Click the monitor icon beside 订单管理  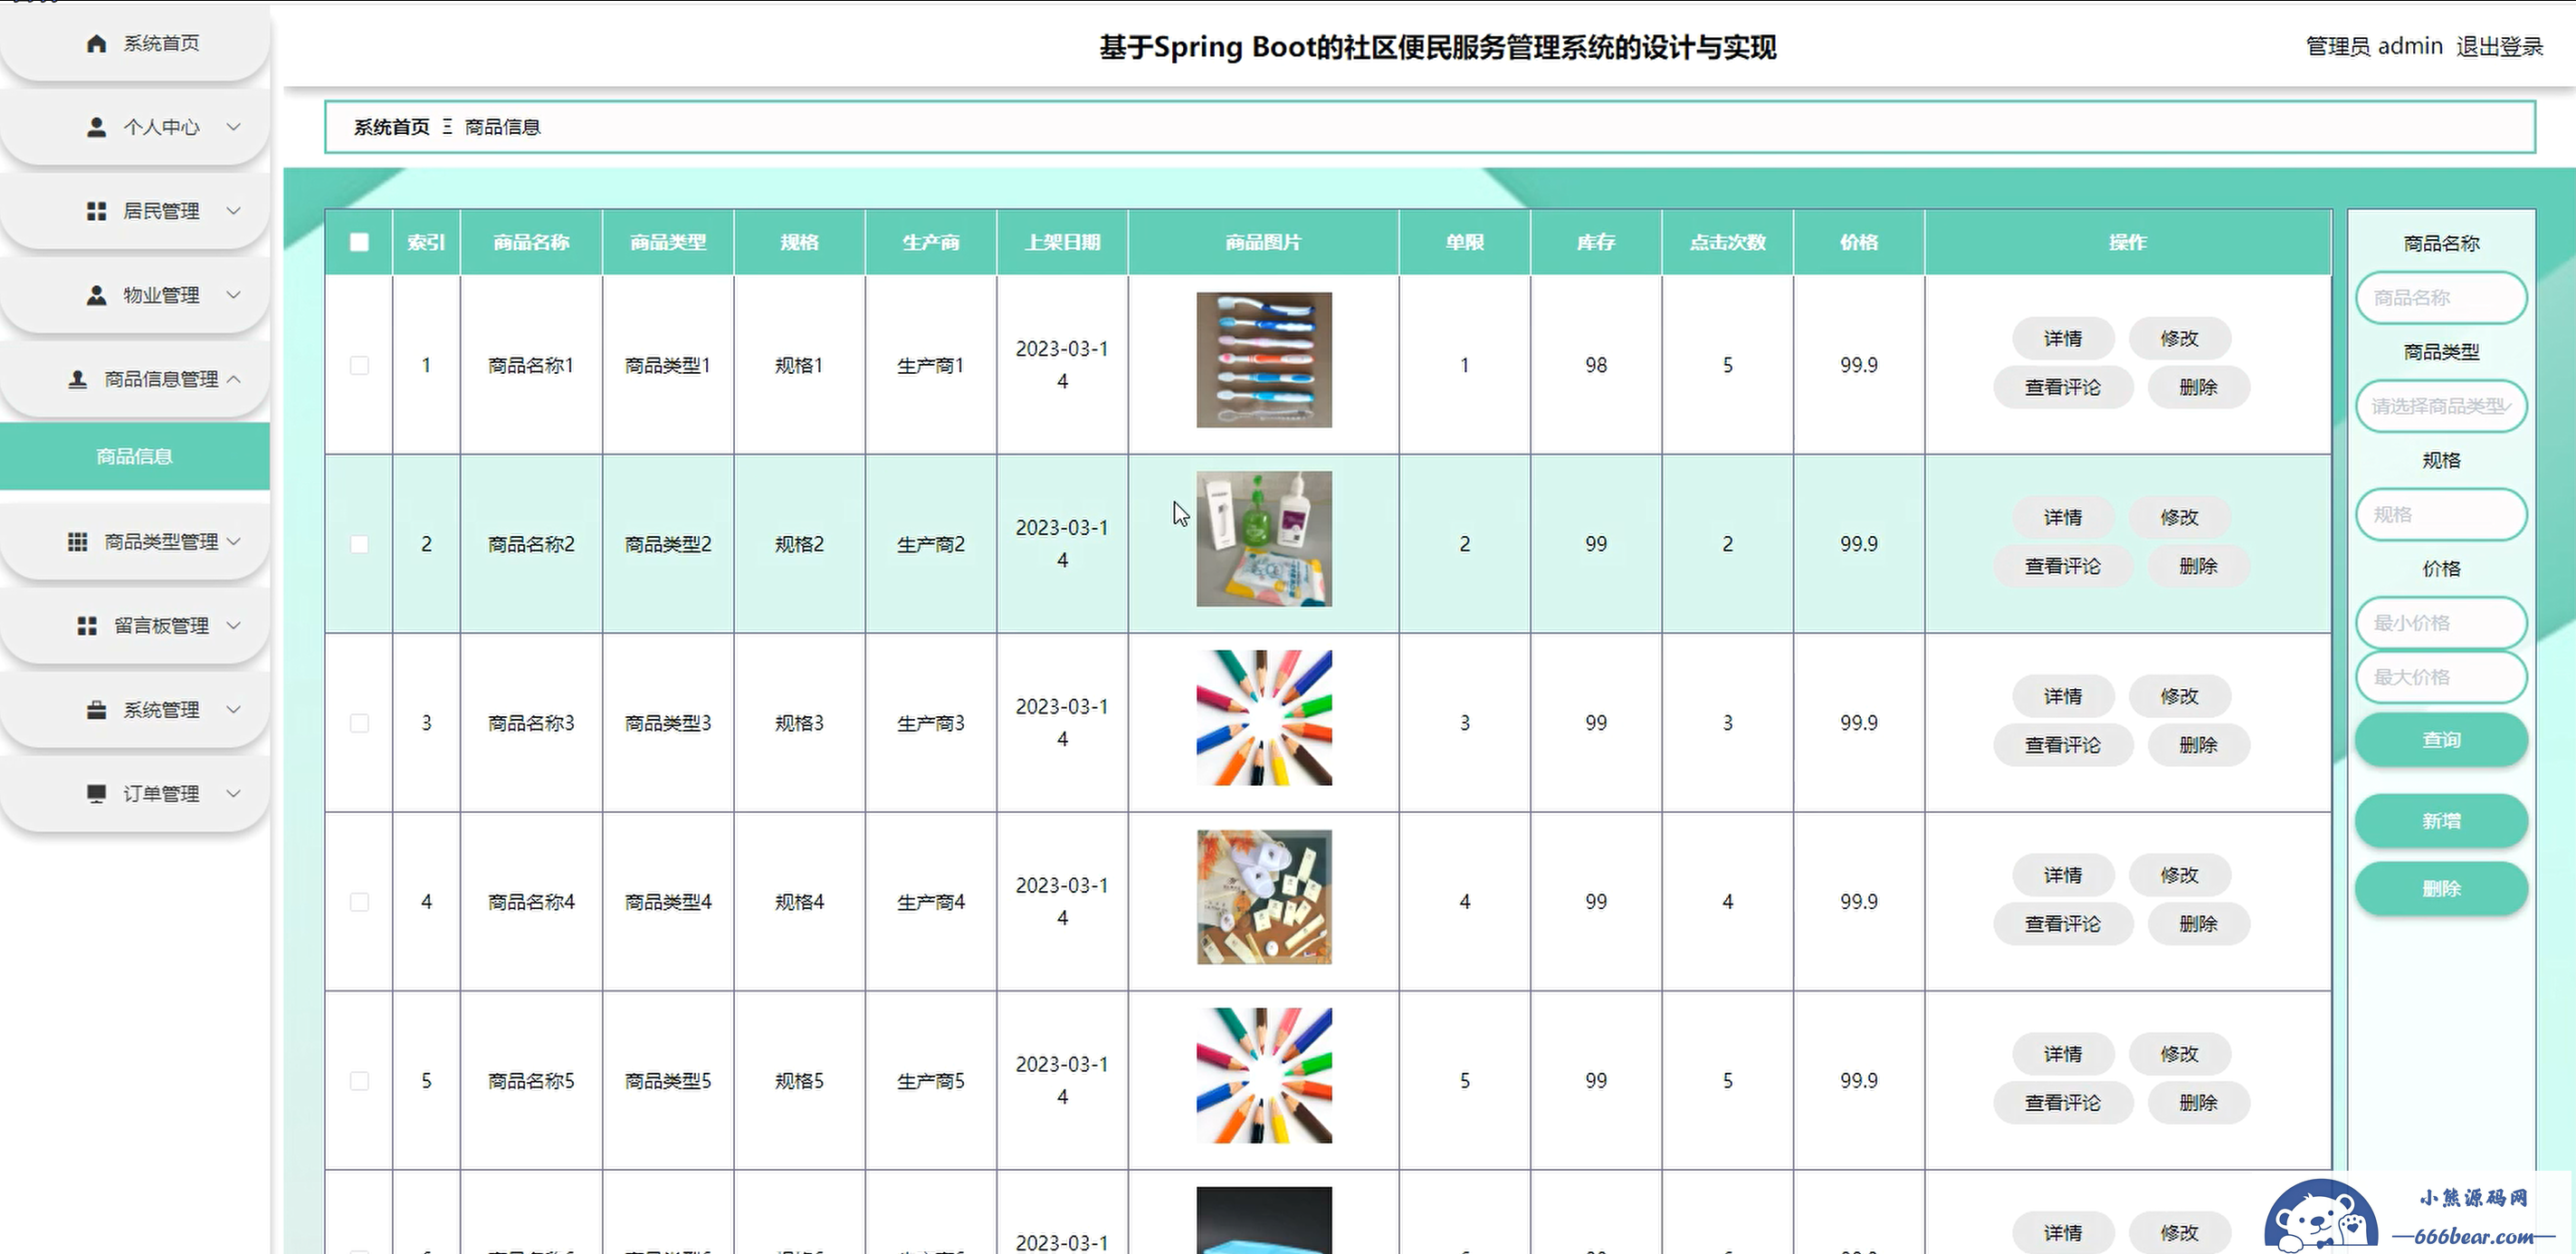96,793
